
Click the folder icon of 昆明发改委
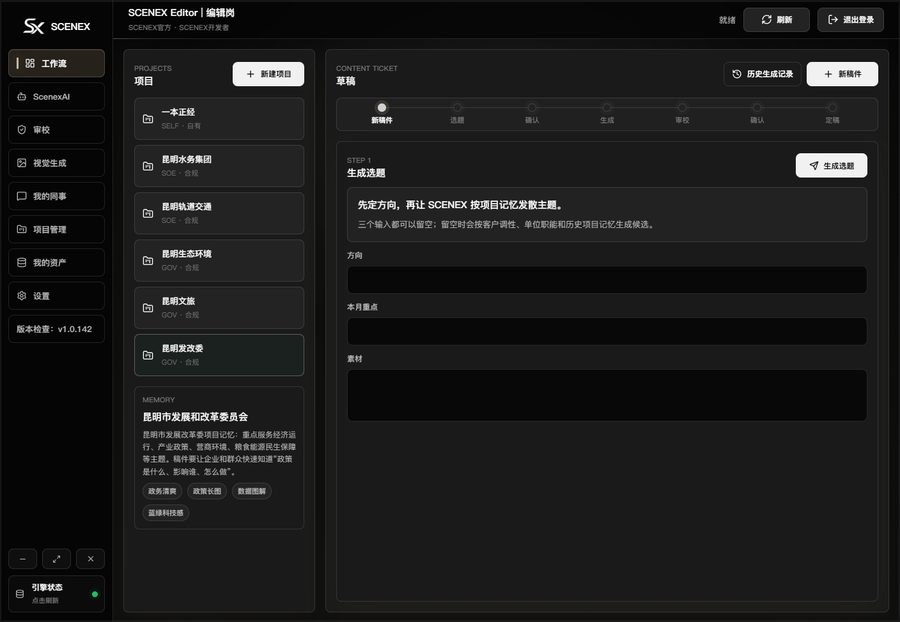pyautogui.click(x=148, y=355)
